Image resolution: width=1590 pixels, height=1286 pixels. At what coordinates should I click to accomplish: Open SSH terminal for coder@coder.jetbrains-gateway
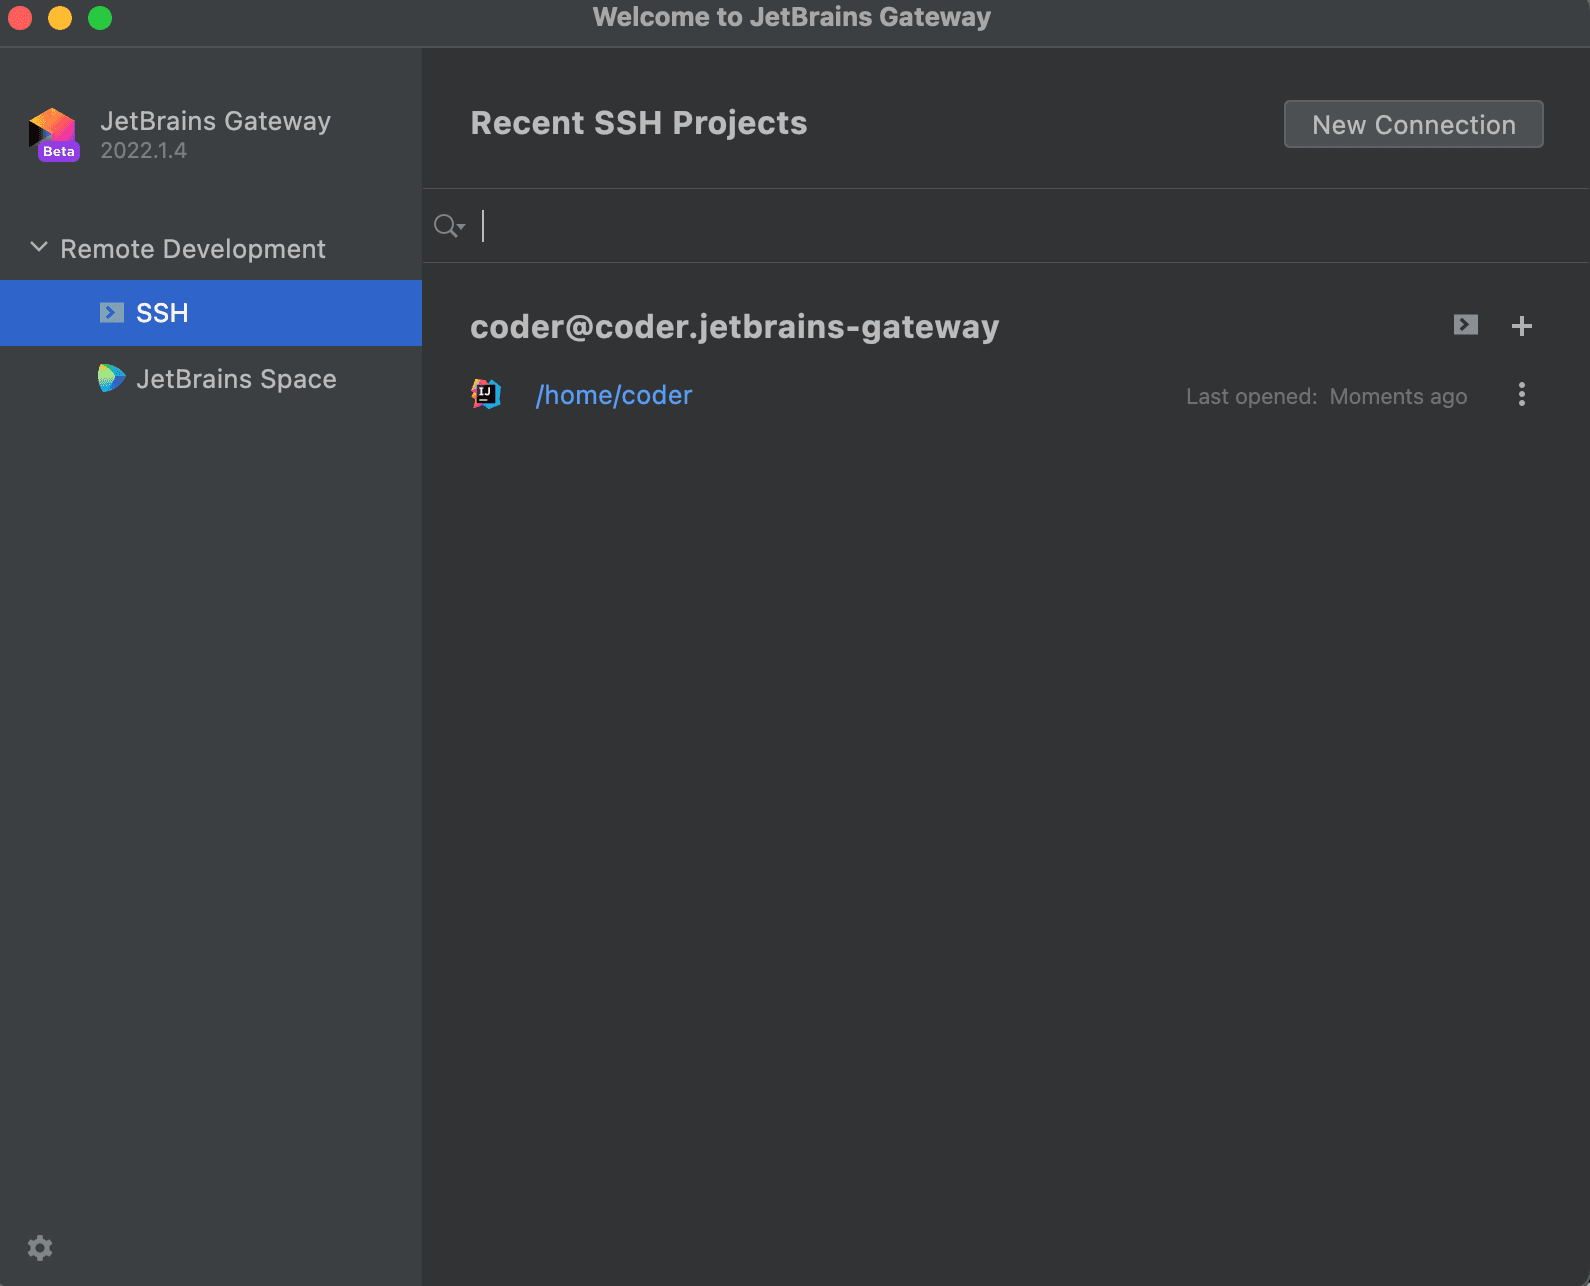coord(1466,325)
